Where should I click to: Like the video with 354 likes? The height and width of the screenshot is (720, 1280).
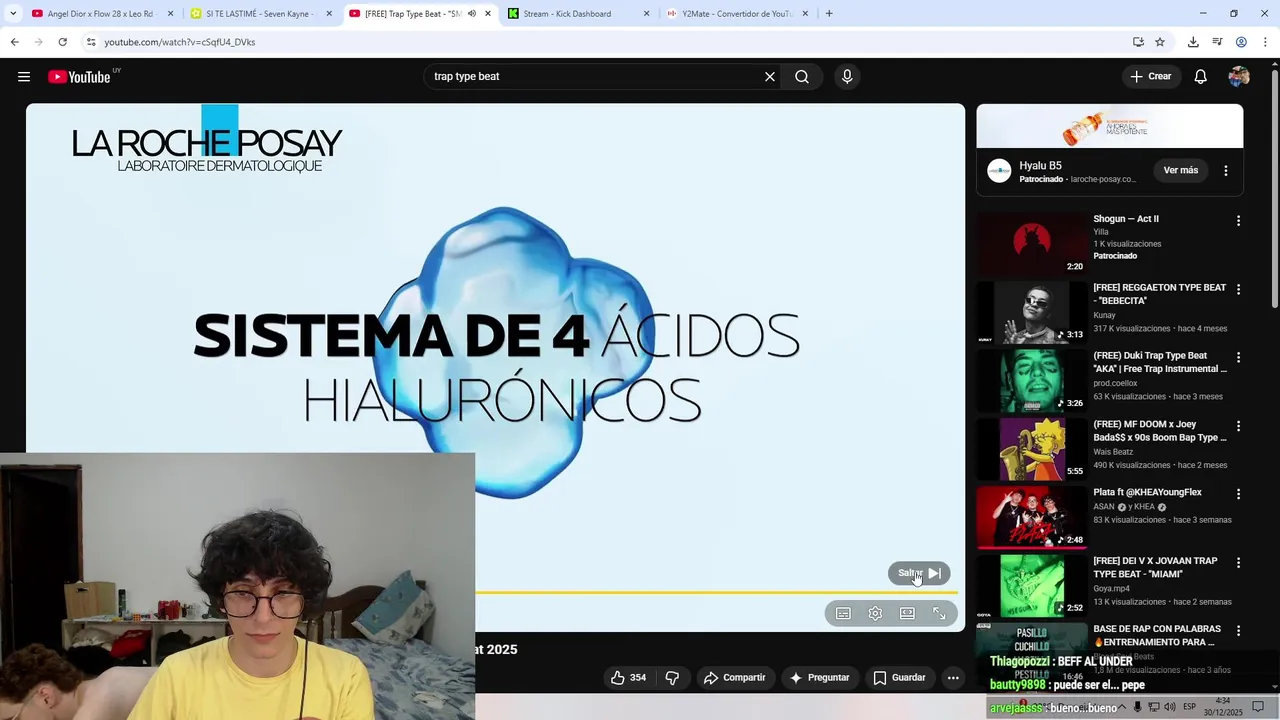pyautogui.click(x=628, y=678)
